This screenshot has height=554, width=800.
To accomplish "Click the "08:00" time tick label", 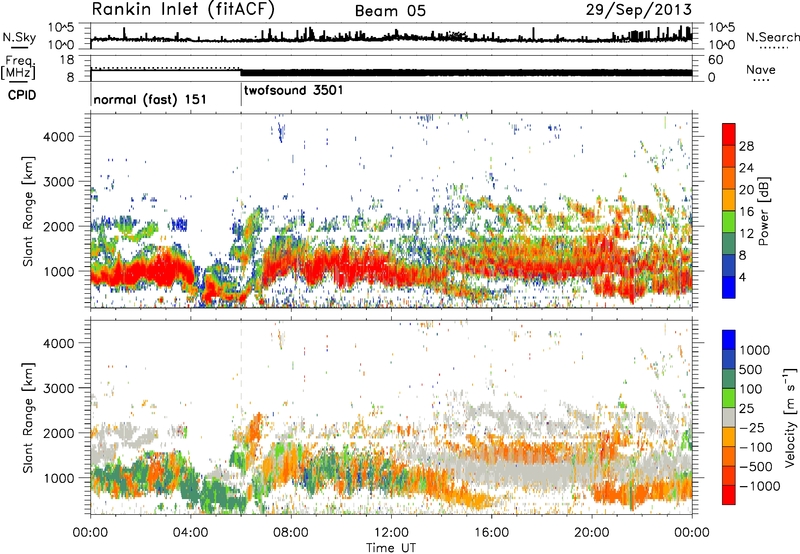I will 291,533.
